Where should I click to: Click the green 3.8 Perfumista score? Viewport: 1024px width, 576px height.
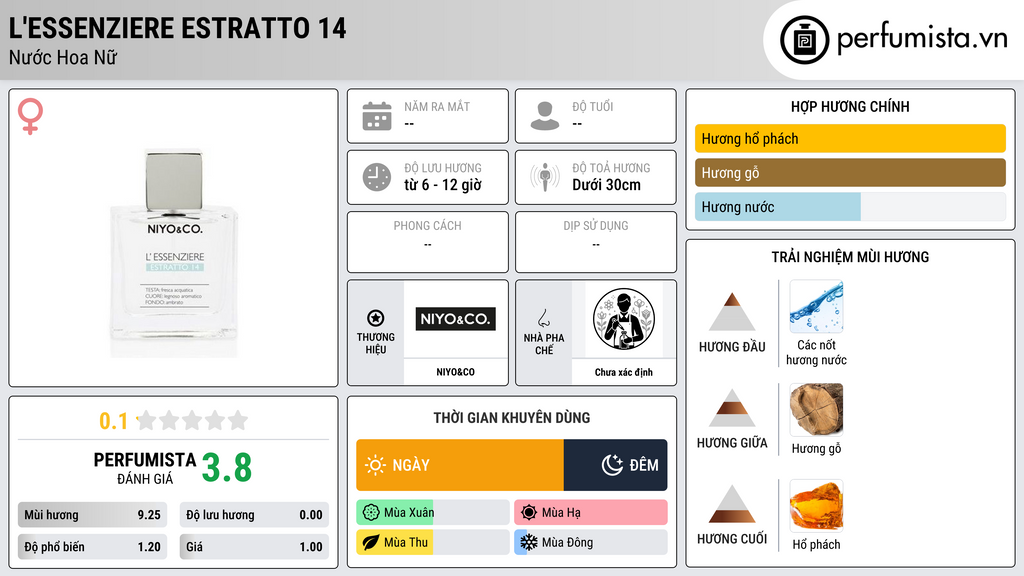coord(227,468)
